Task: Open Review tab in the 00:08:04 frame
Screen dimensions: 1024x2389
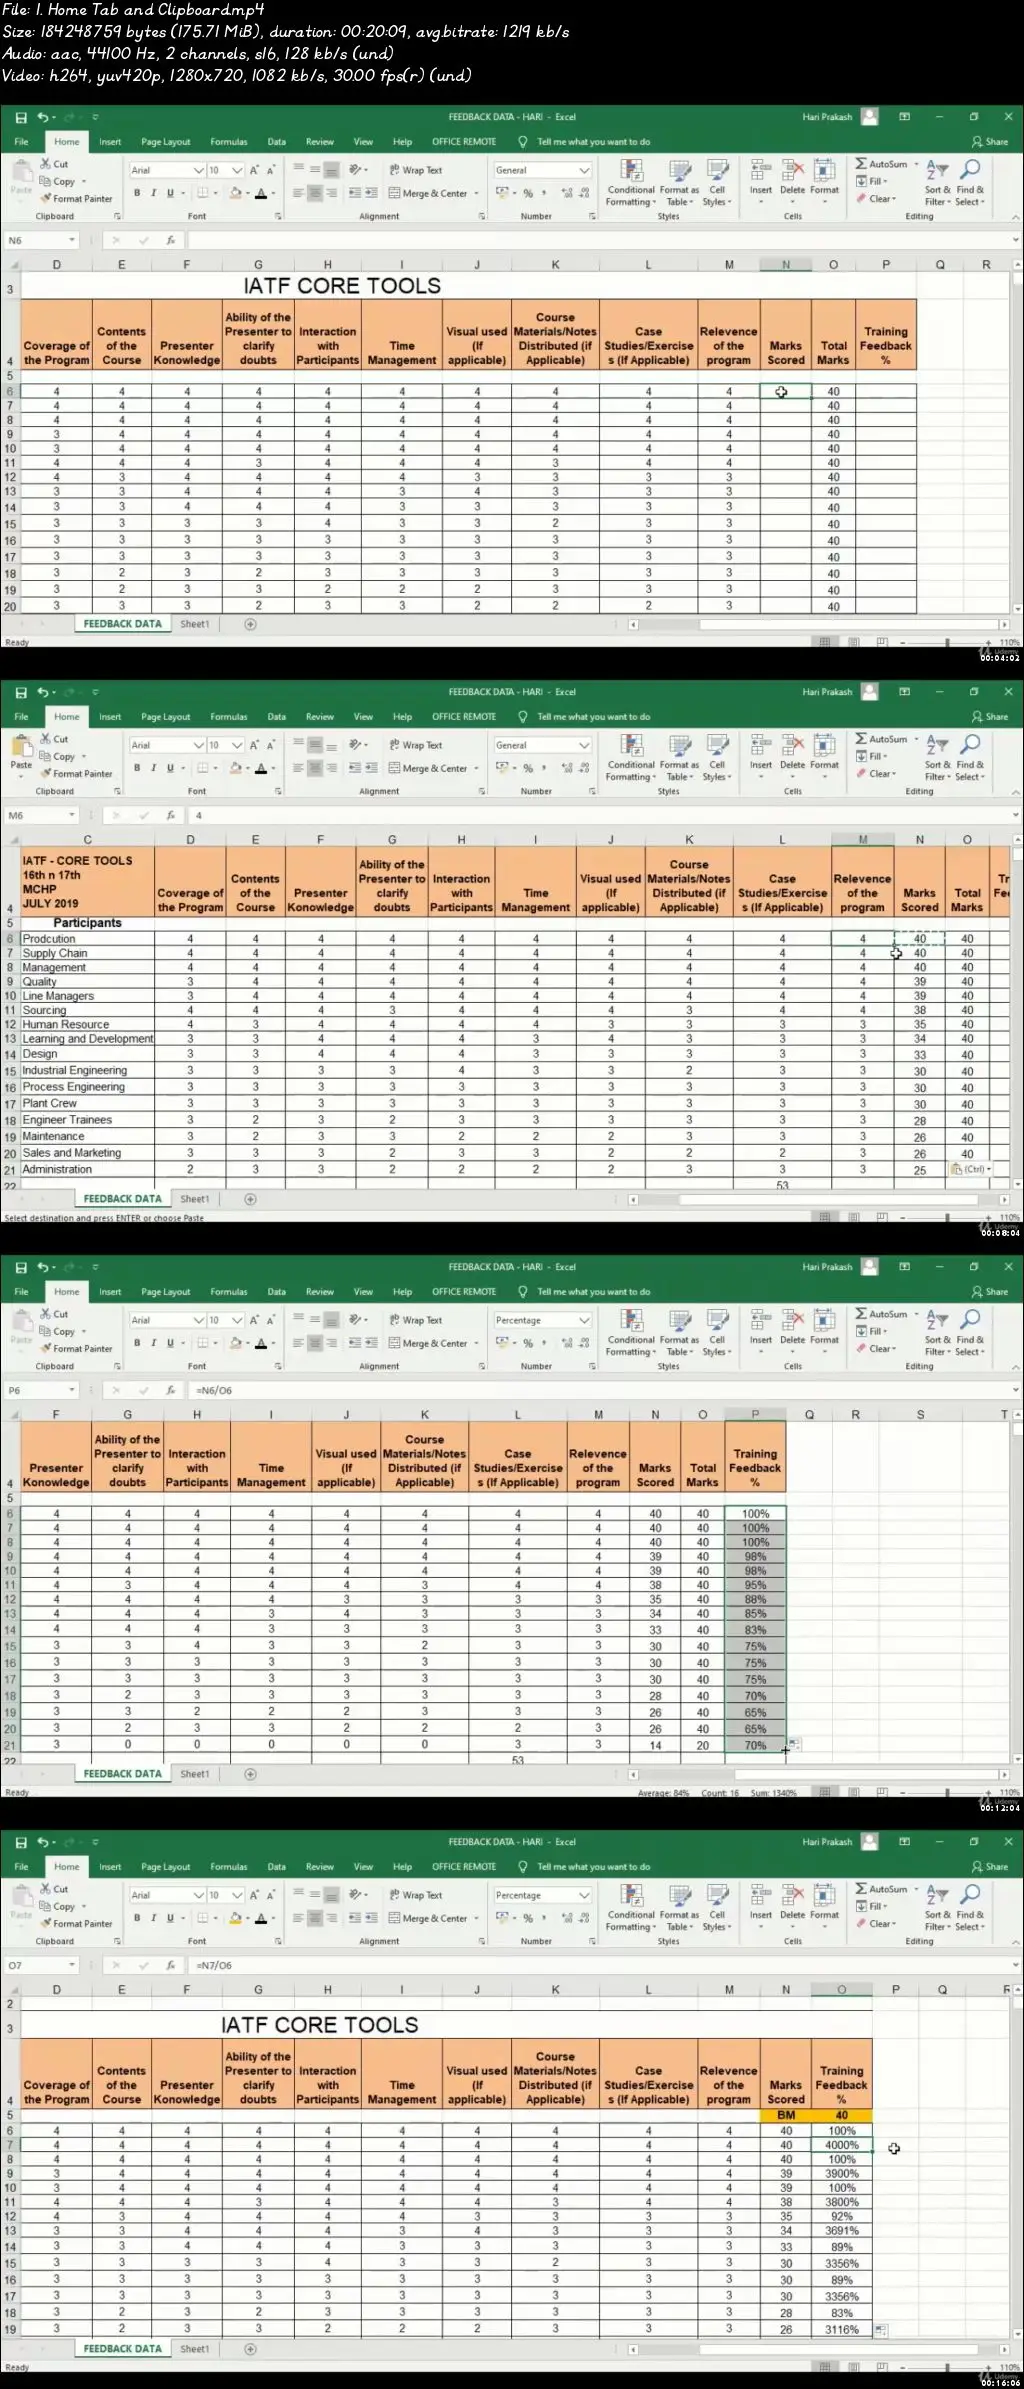Action: [x=320, y=717]
